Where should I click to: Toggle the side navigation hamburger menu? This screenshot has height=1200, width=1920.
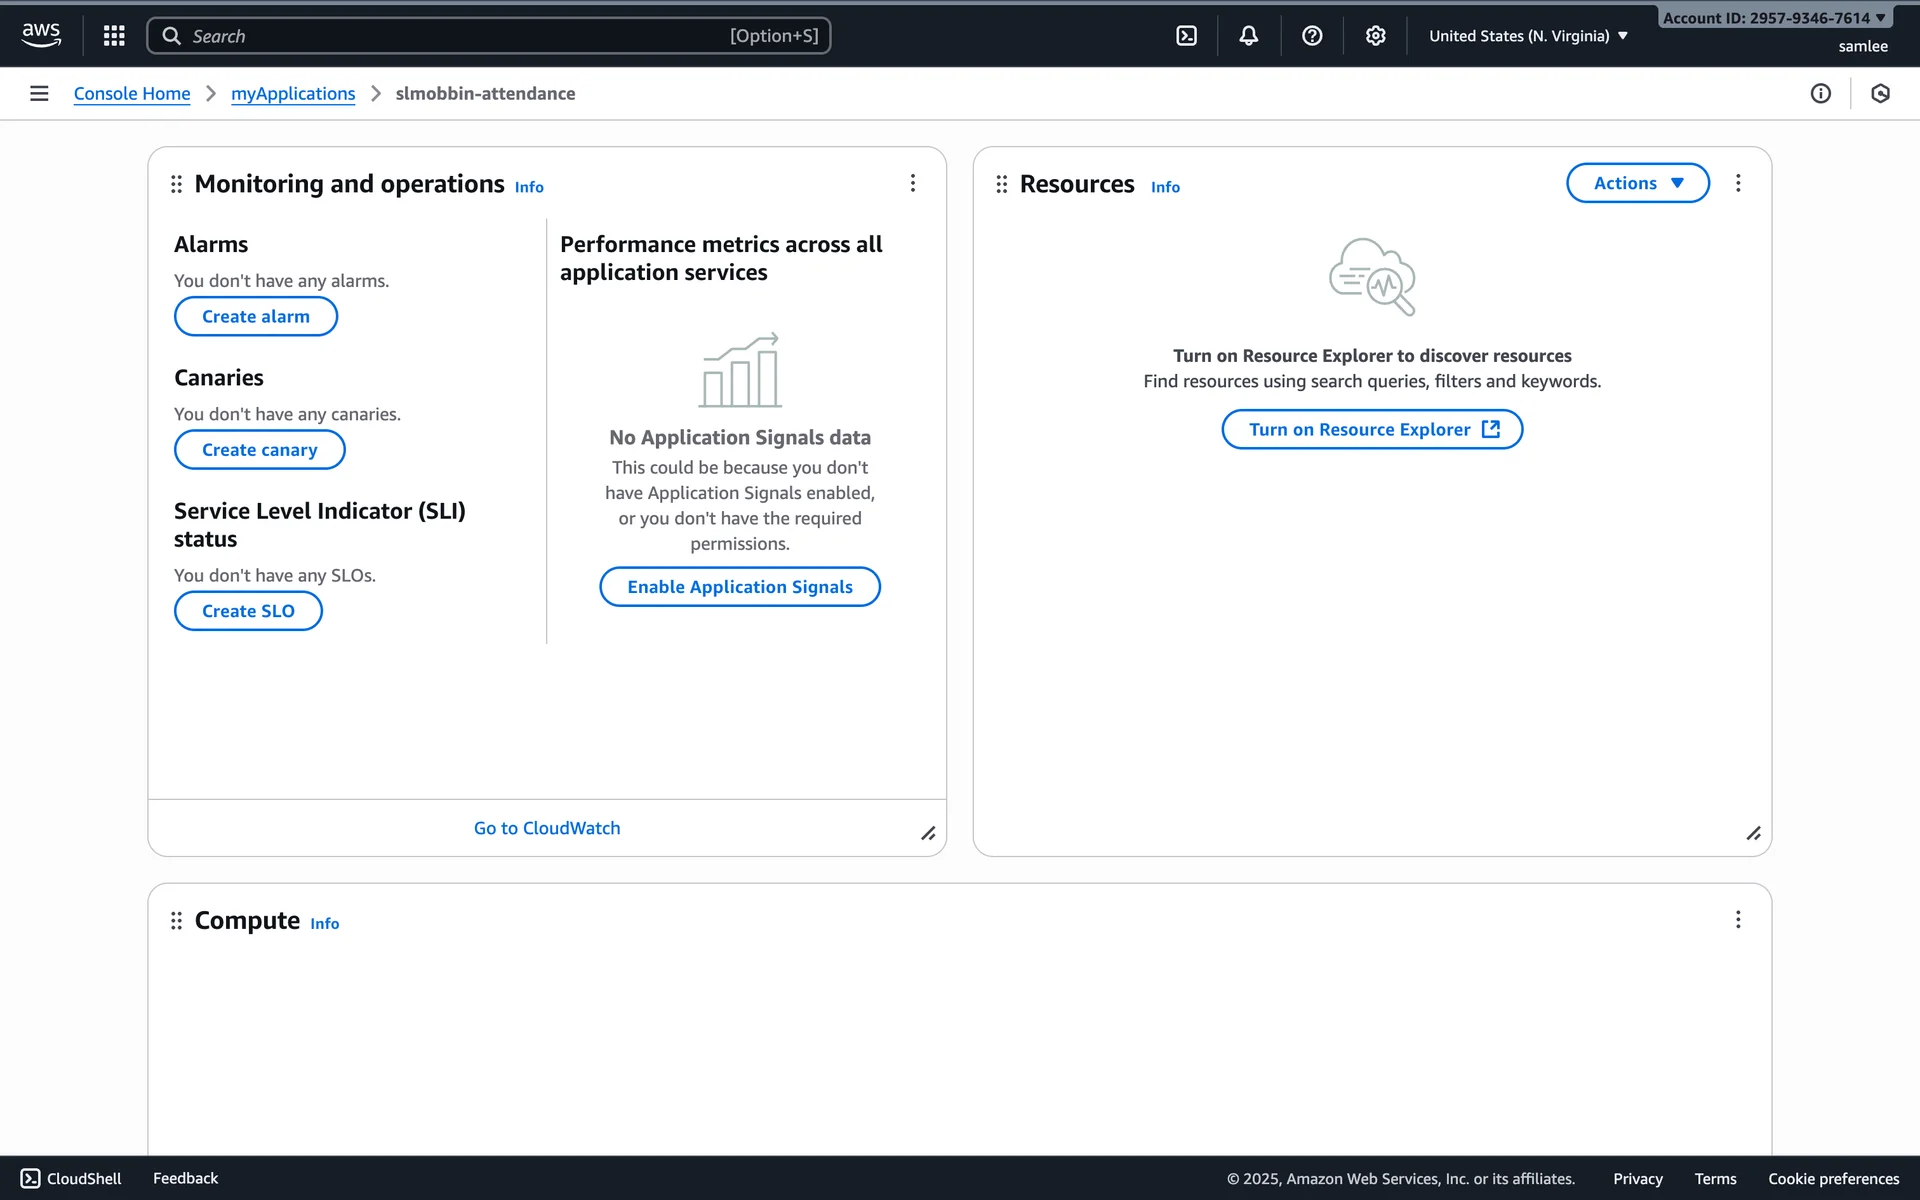point(39,93)
